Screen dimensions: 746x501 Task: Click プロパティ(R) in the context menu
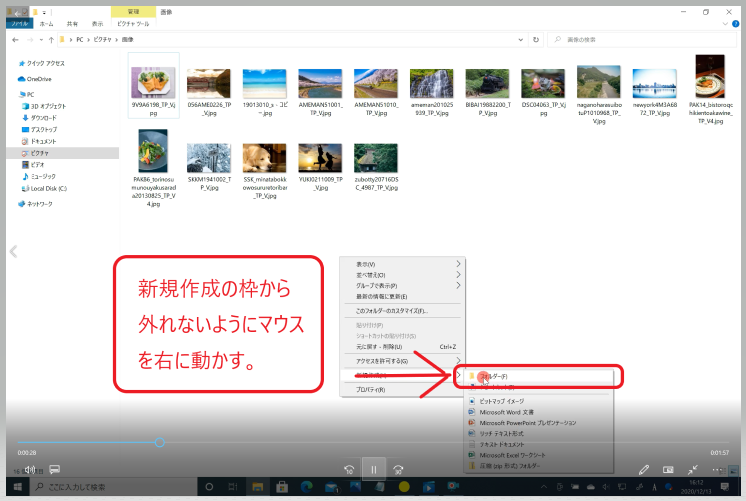[372, 389]
